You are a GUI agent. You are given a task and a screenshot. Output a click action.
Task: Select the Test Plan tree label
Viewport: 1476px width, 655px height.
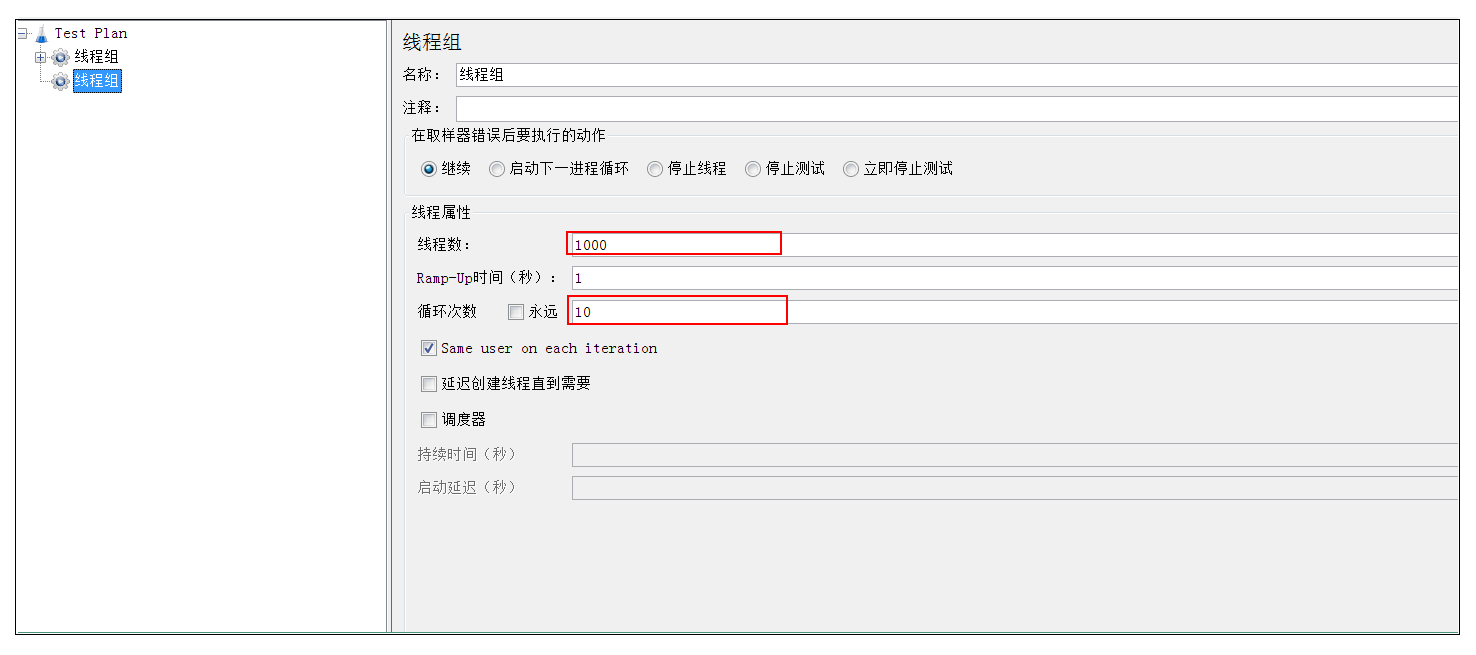coord(91,34)
